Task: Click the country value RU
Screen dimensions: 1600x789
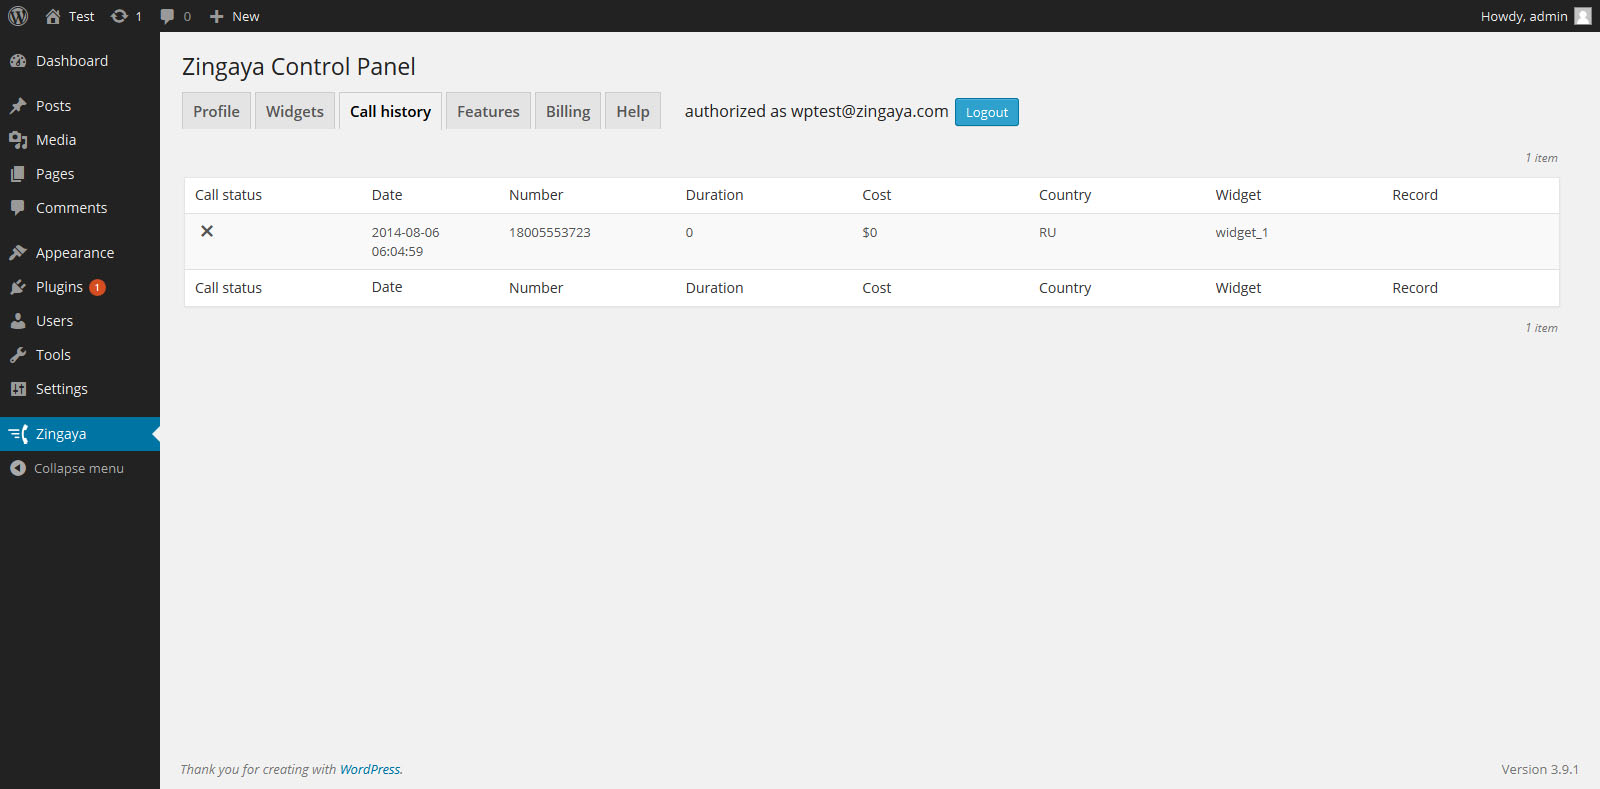Action: click(1047, 232)
